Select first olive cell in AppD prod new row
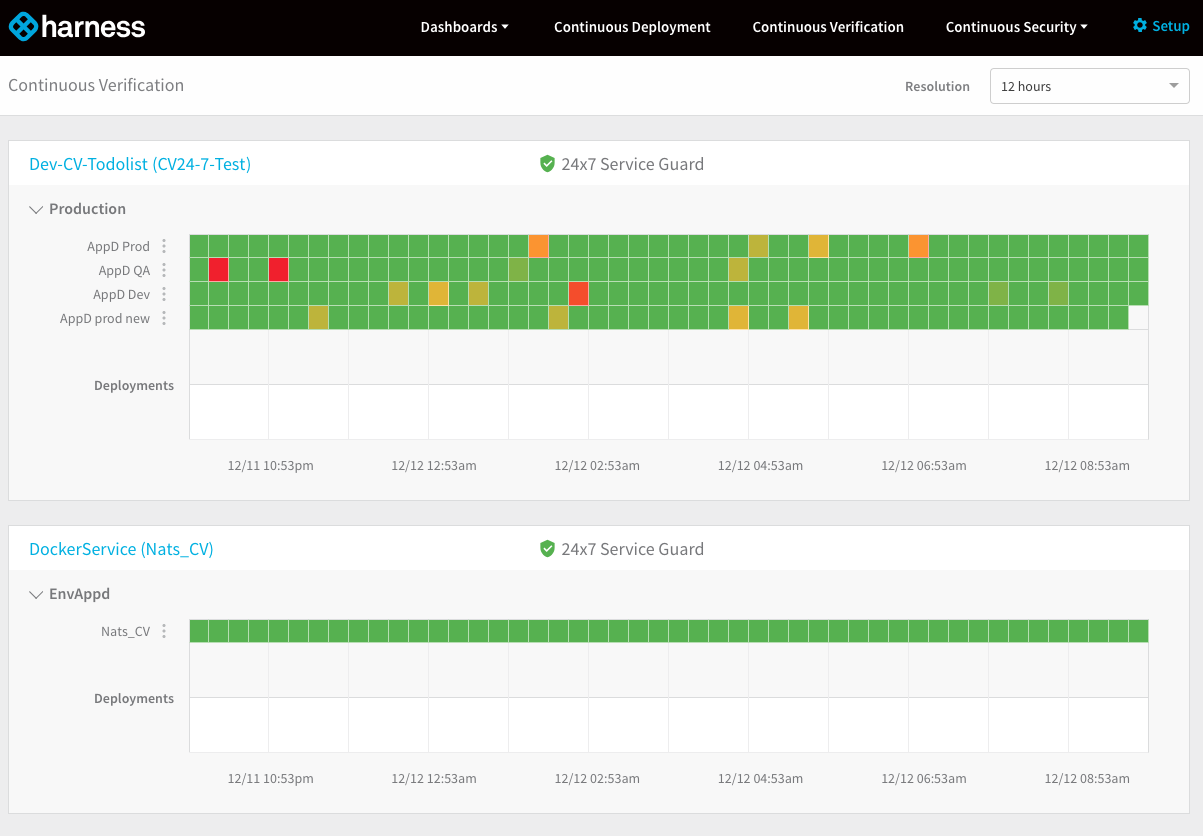This screenshot has width=1203, height=836. [318, 317]
